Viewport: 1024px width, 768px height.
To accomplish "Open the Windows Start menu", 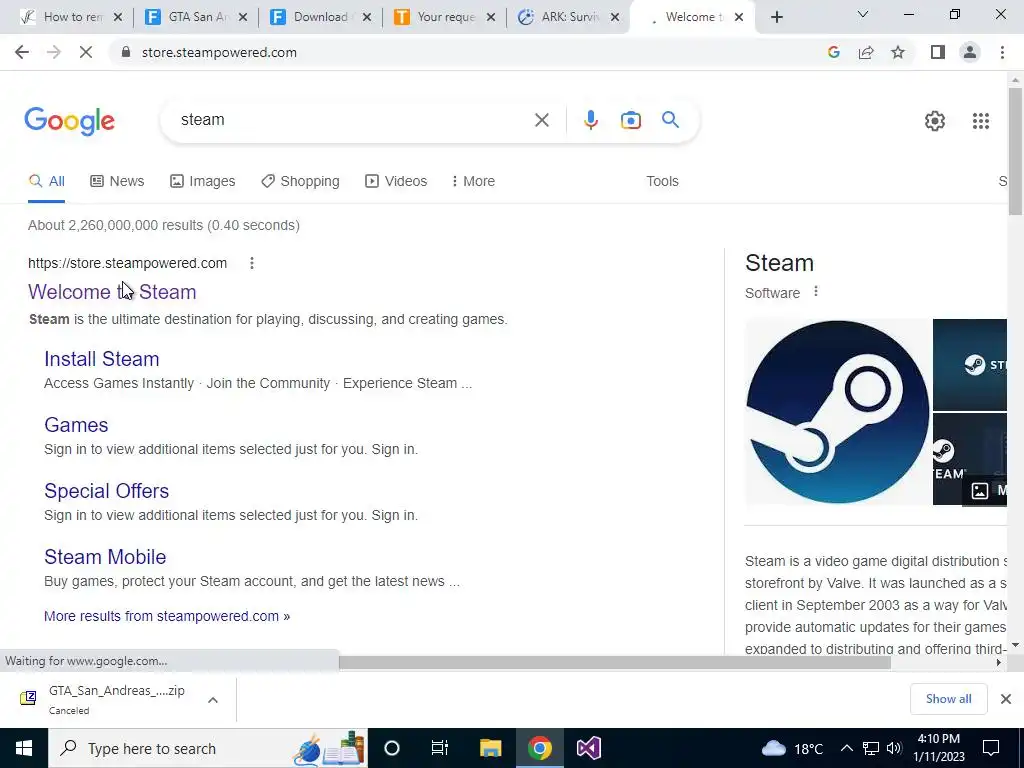I will tap(24, 748).
